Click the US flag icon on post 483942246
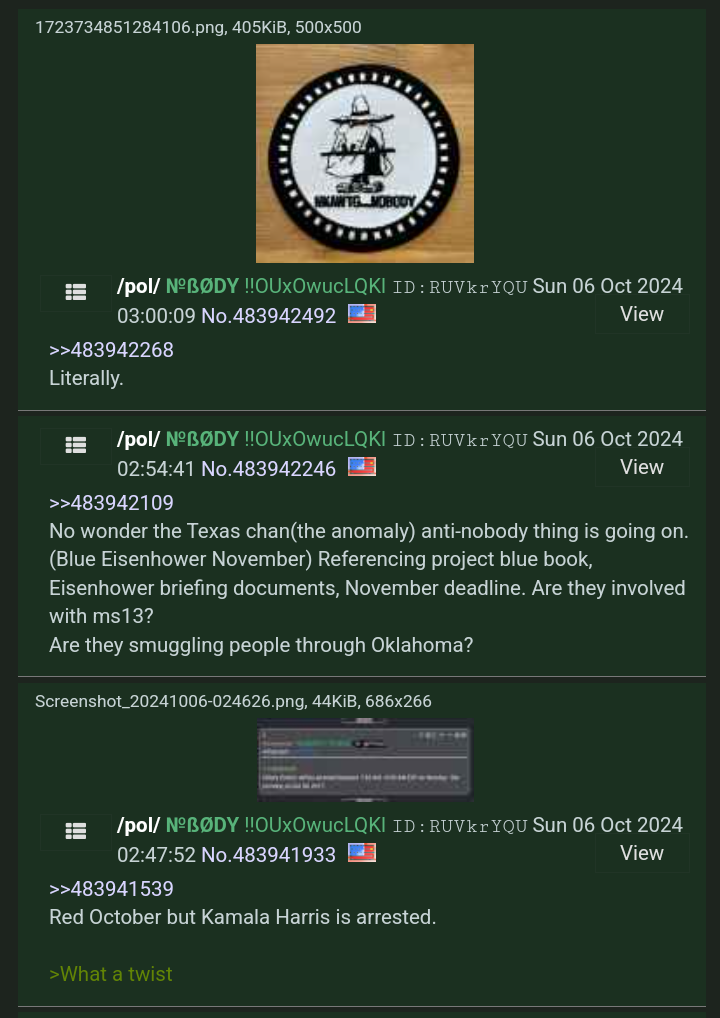Viewport: 720px width, 1018px height. (362, 467)
